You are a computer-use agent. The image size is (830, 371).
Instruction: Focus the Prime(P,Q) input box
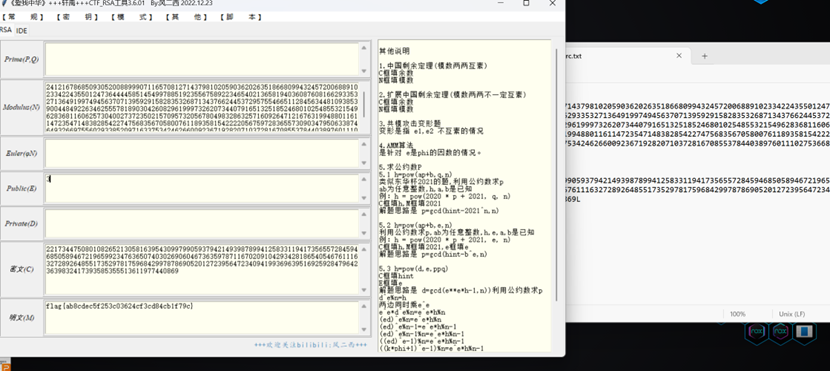coord(202,59)
